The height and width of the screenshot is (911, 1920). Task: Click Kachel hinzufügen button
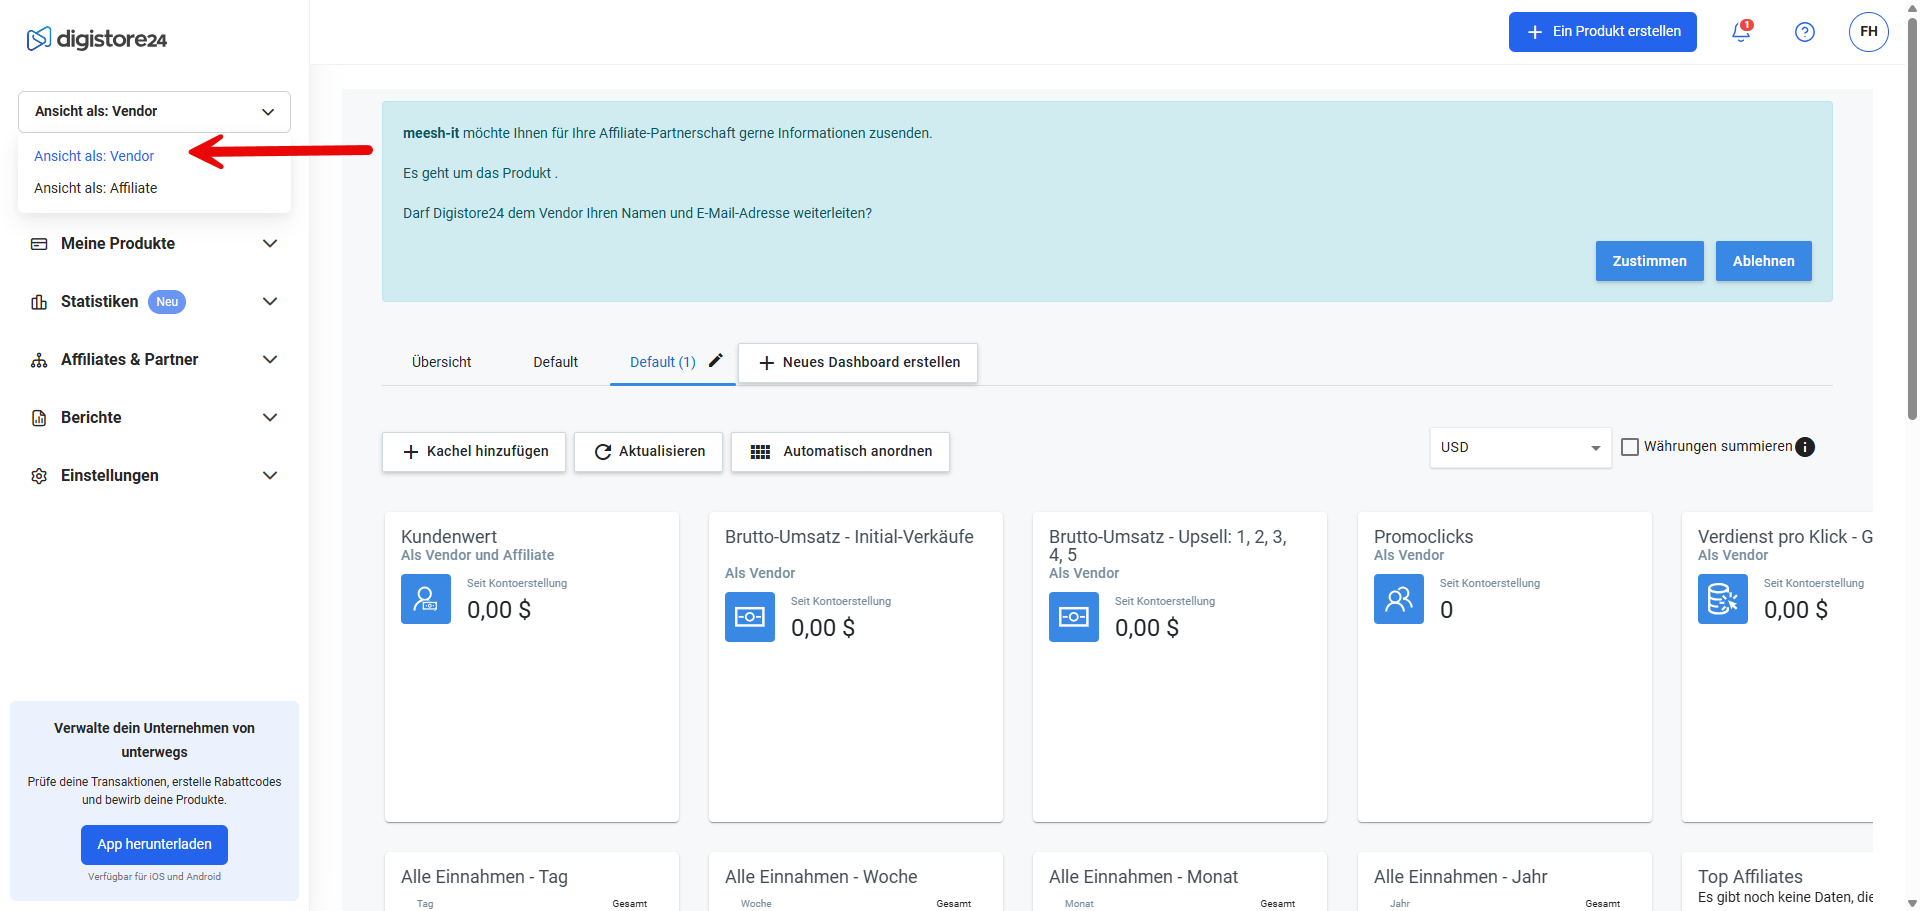point(474,452)
